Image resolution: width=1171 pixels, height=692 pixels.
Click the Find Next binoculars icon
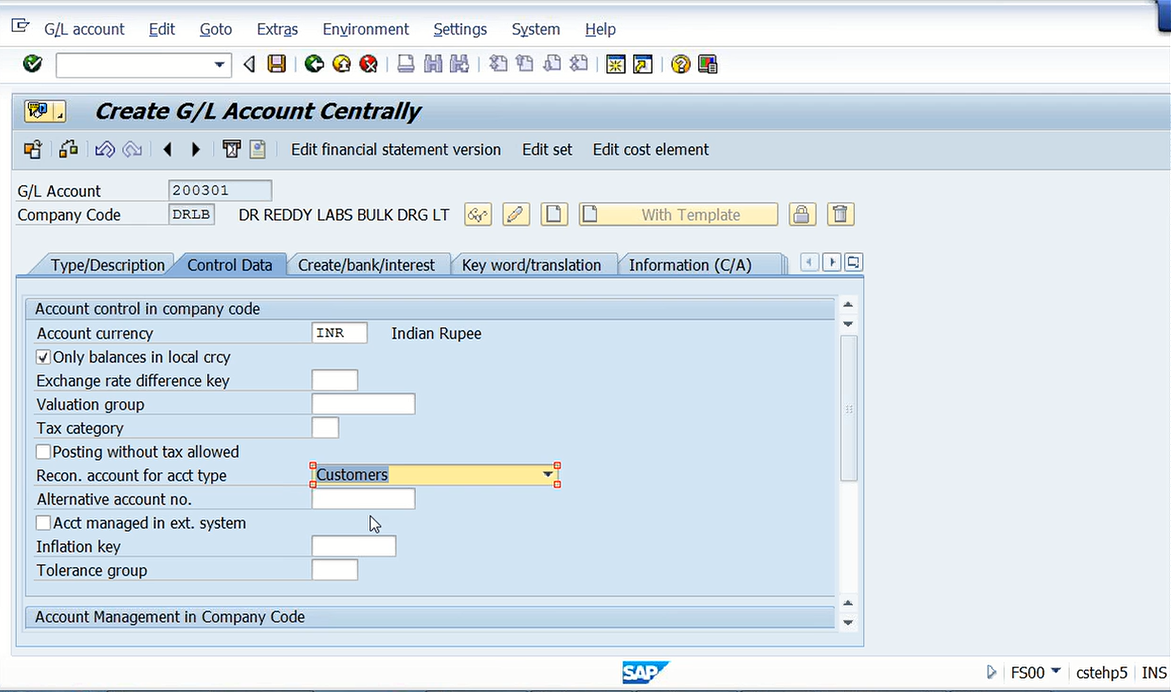tap(459, 64)
